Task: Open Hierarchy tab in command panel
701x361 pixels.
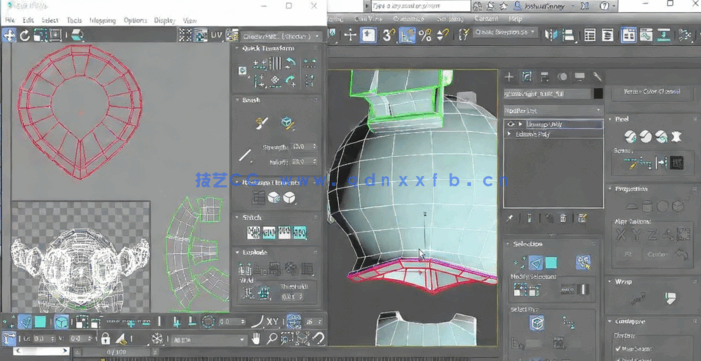Action: (x=545, y=77)
